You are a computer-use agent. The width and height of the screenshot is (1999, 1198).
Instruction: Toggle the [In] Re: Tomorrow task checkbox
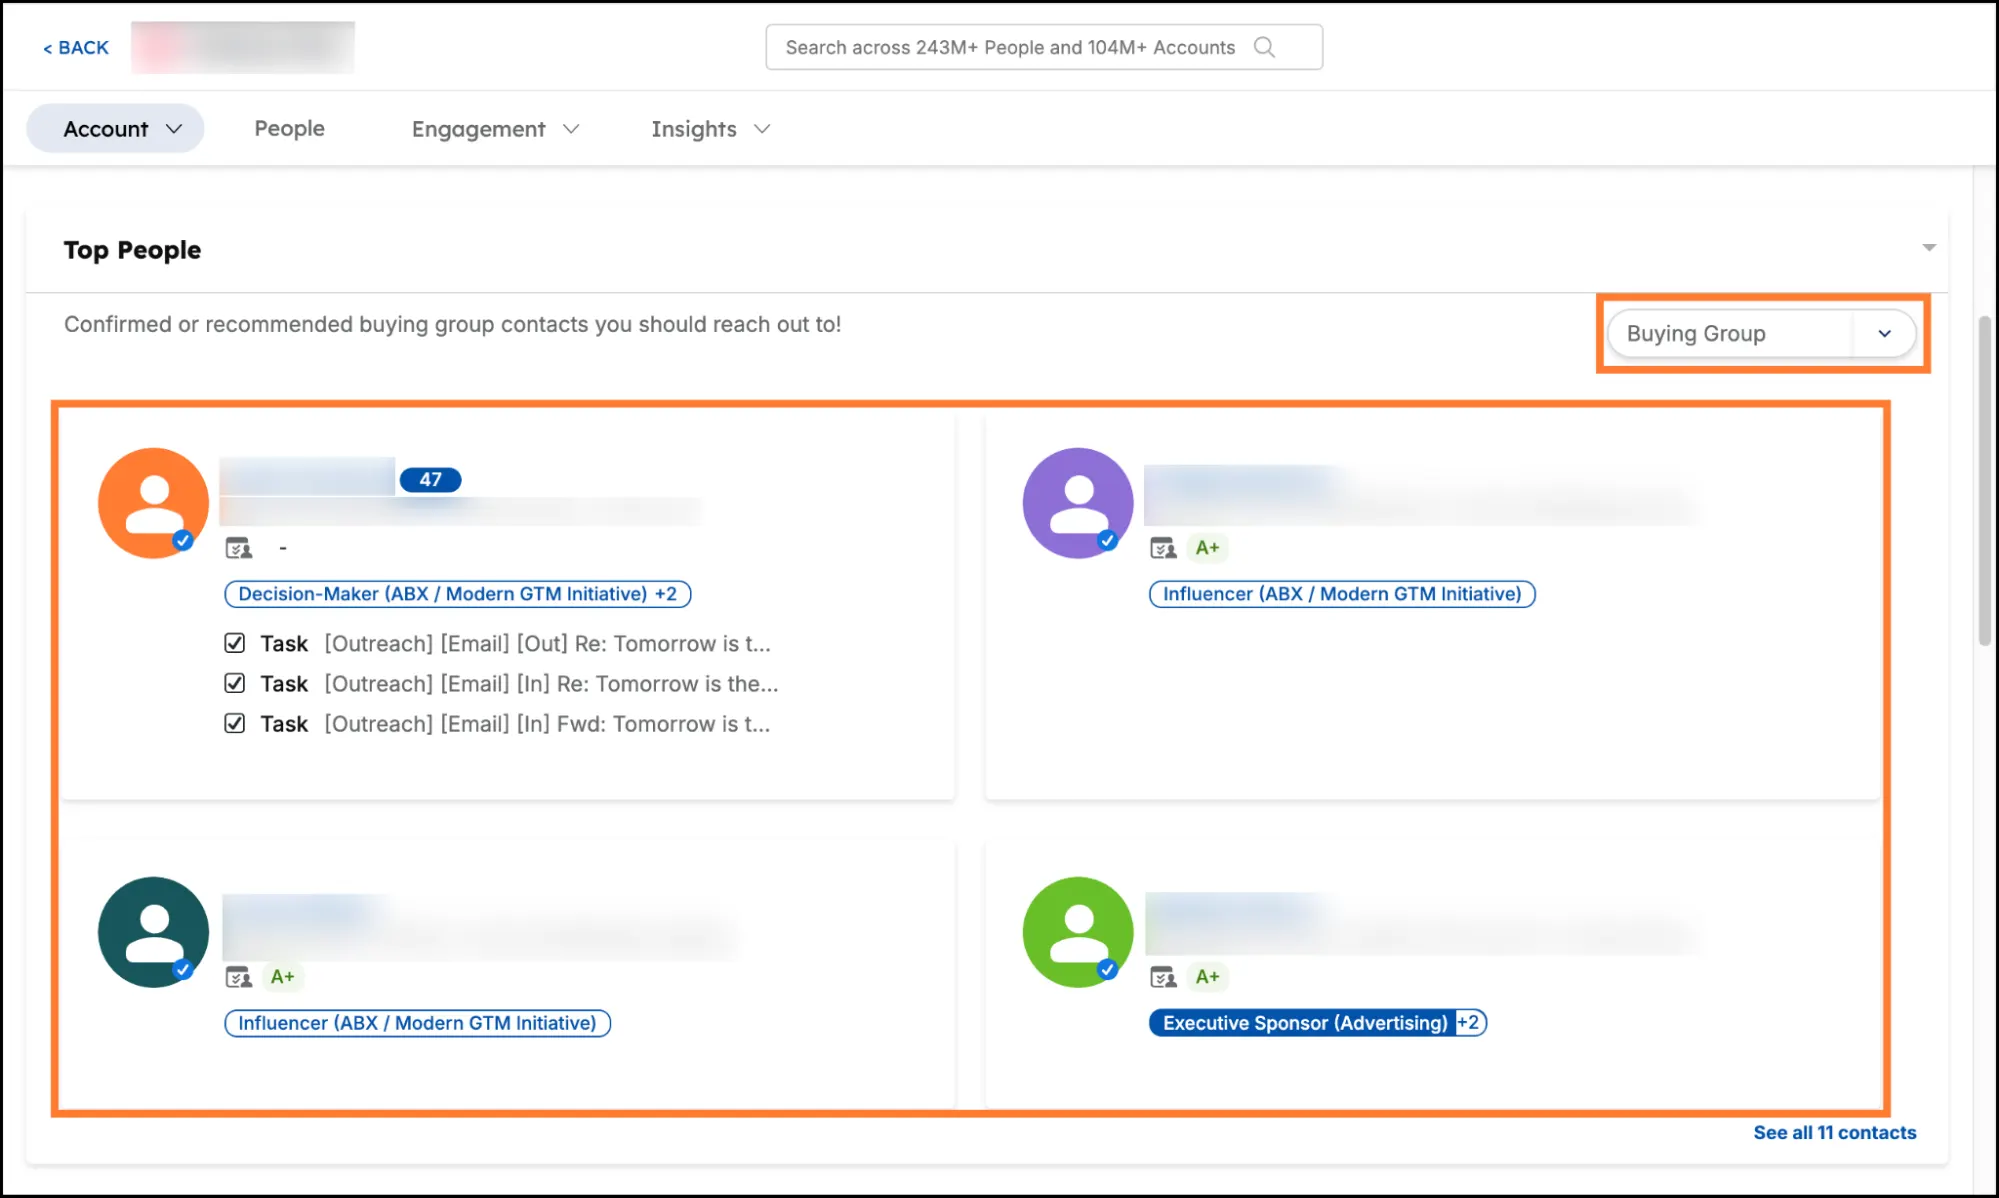pos(235,683)
